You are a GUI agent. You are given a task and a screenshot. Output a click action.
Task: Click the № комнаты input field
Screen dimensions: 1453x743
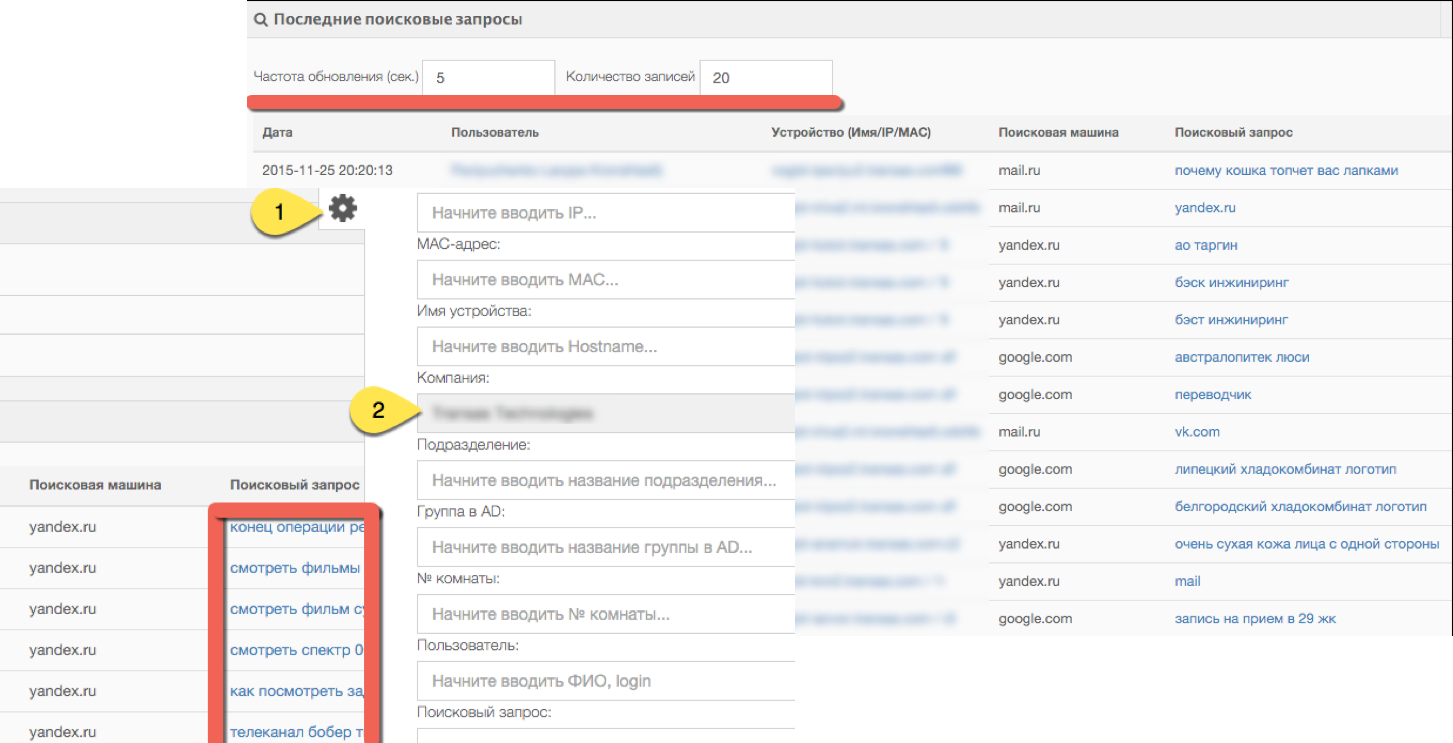[606, 614]
